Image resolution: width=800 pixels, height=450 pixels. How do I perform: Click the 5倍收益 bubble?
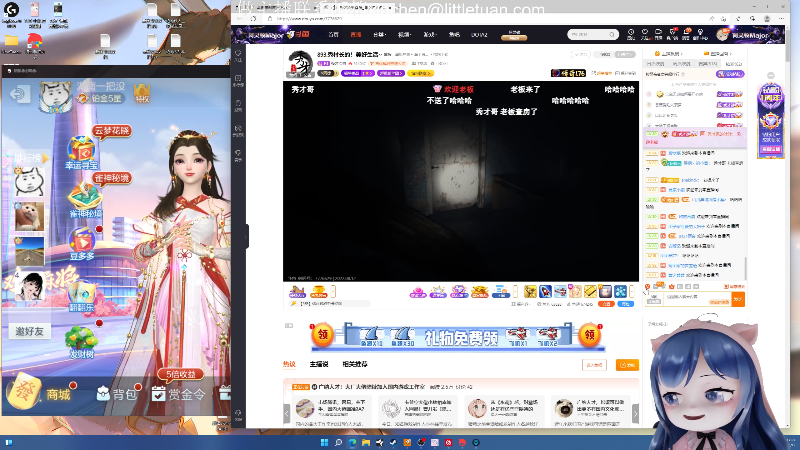point(181,374)
